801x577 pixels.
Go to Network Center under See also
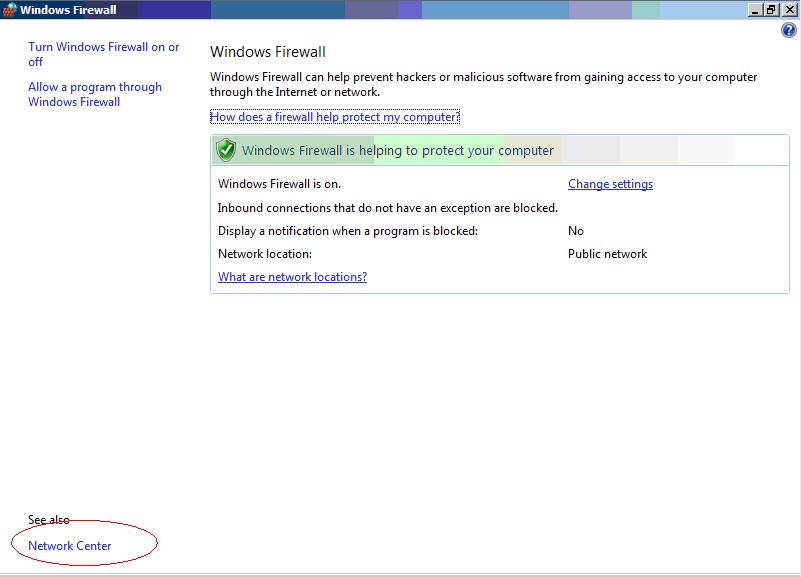click(x=70, y=546)
